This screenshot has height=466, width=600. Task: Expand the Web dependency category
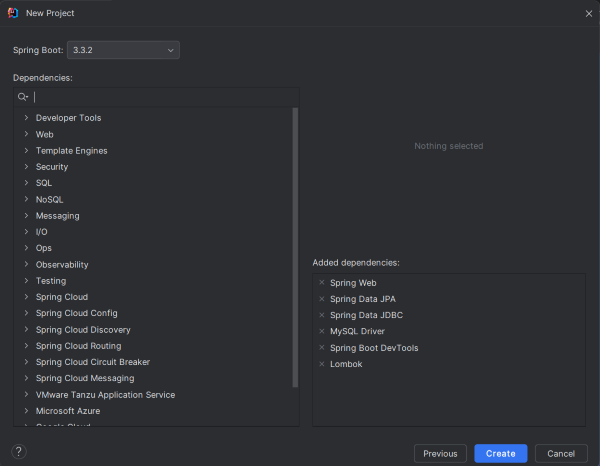tap(26, 134)
